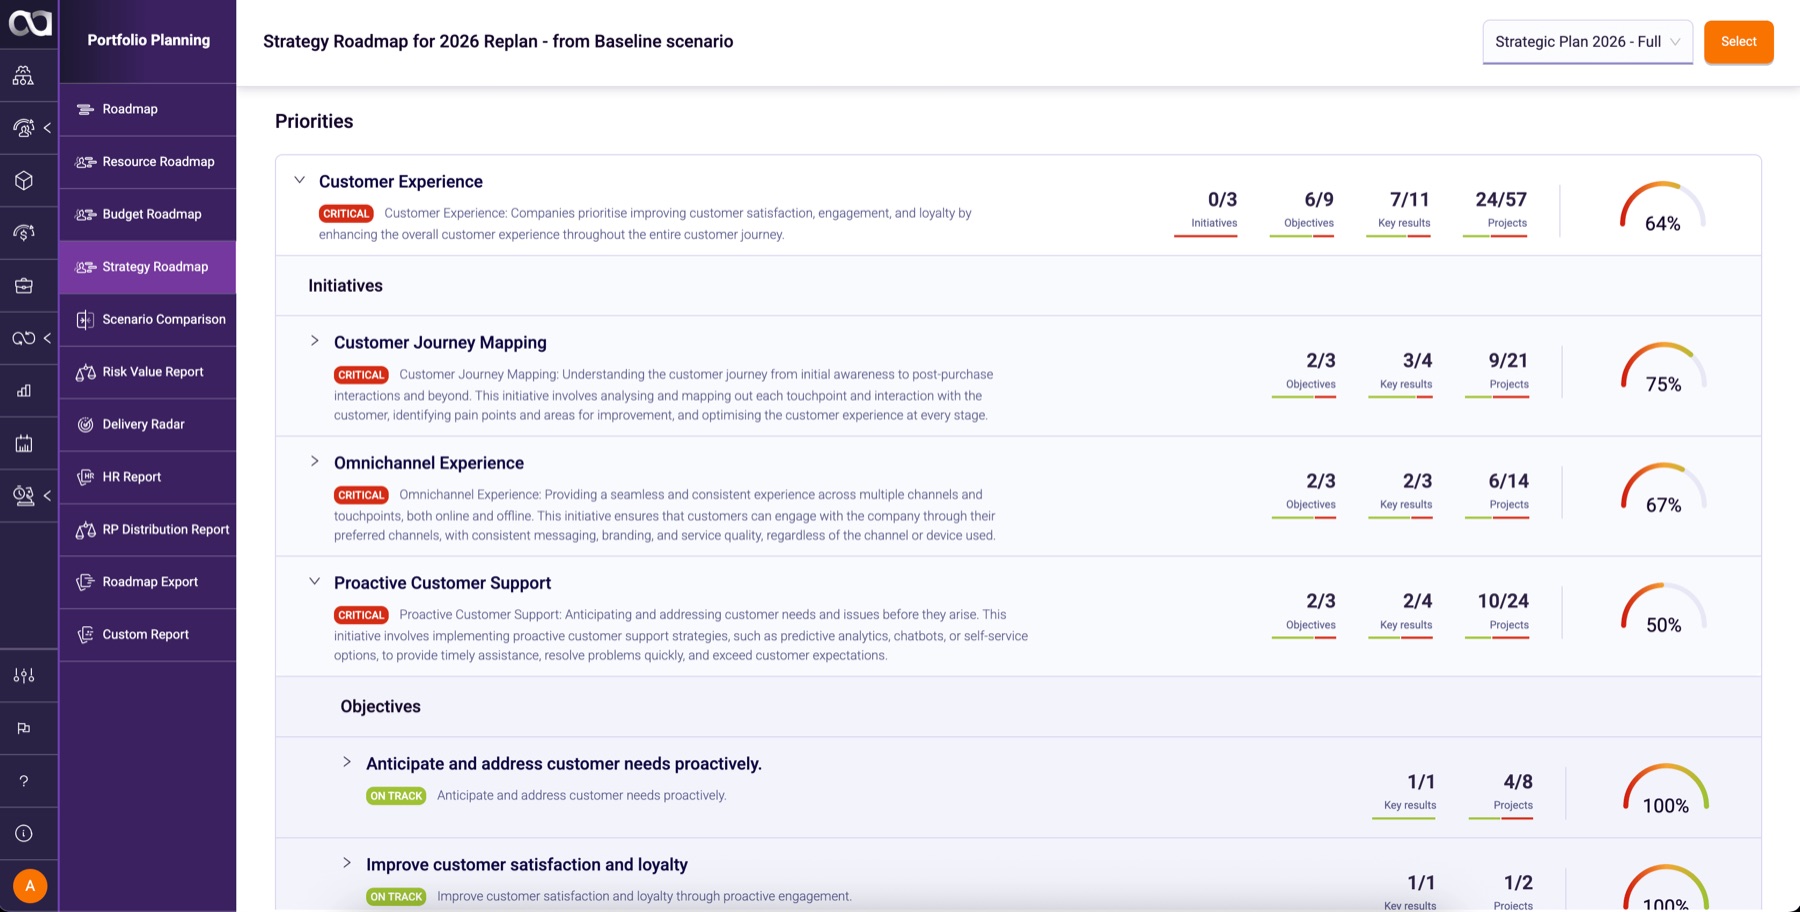Click the HR Report icon
The width and height of the screenshot is (1800, 912).
(85, 477)
